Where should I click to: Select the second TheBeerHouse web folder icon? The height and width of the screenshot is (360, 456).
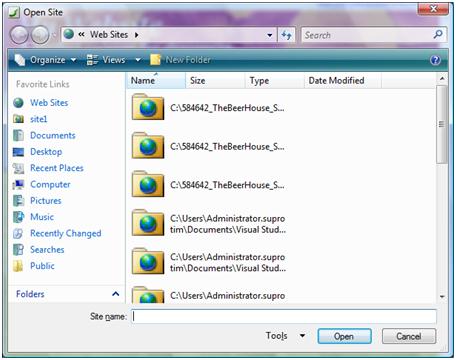148,146
